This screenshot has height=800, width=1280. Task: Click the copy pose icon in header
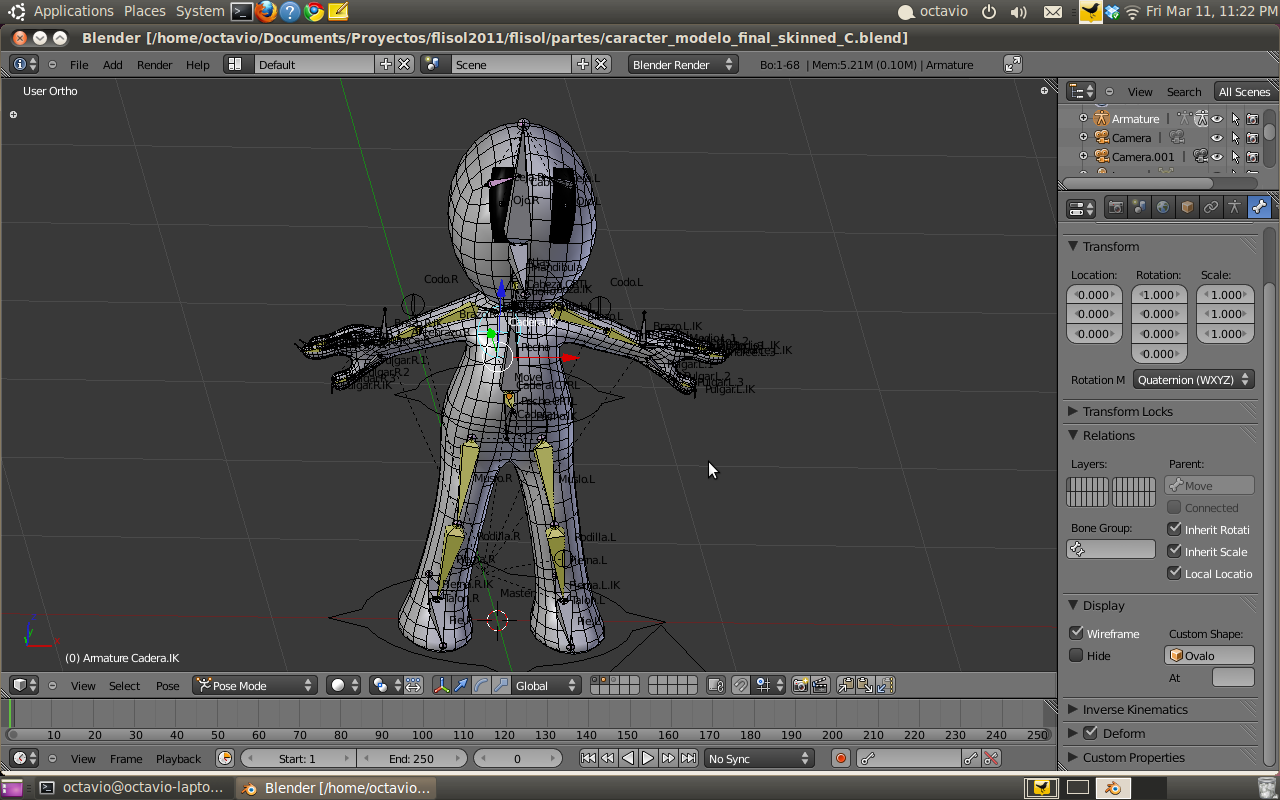846,686
